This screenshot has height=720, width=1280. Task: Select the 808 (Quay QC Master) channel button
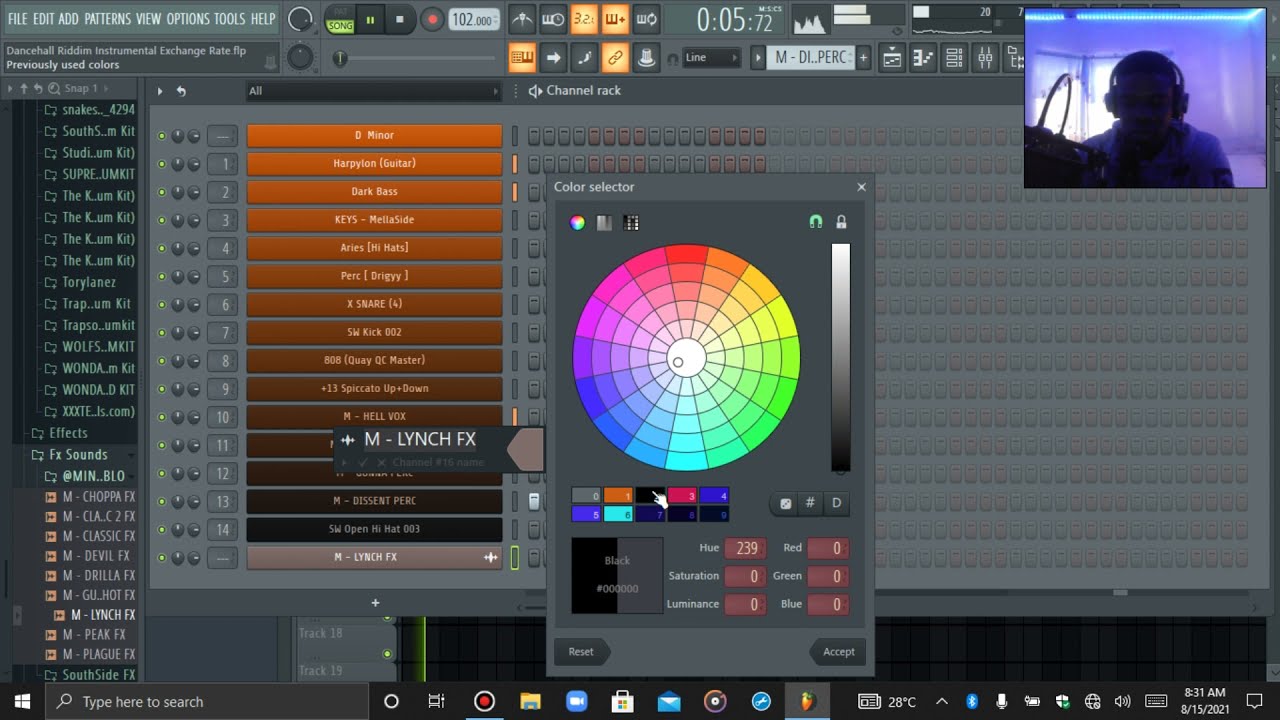374,360
